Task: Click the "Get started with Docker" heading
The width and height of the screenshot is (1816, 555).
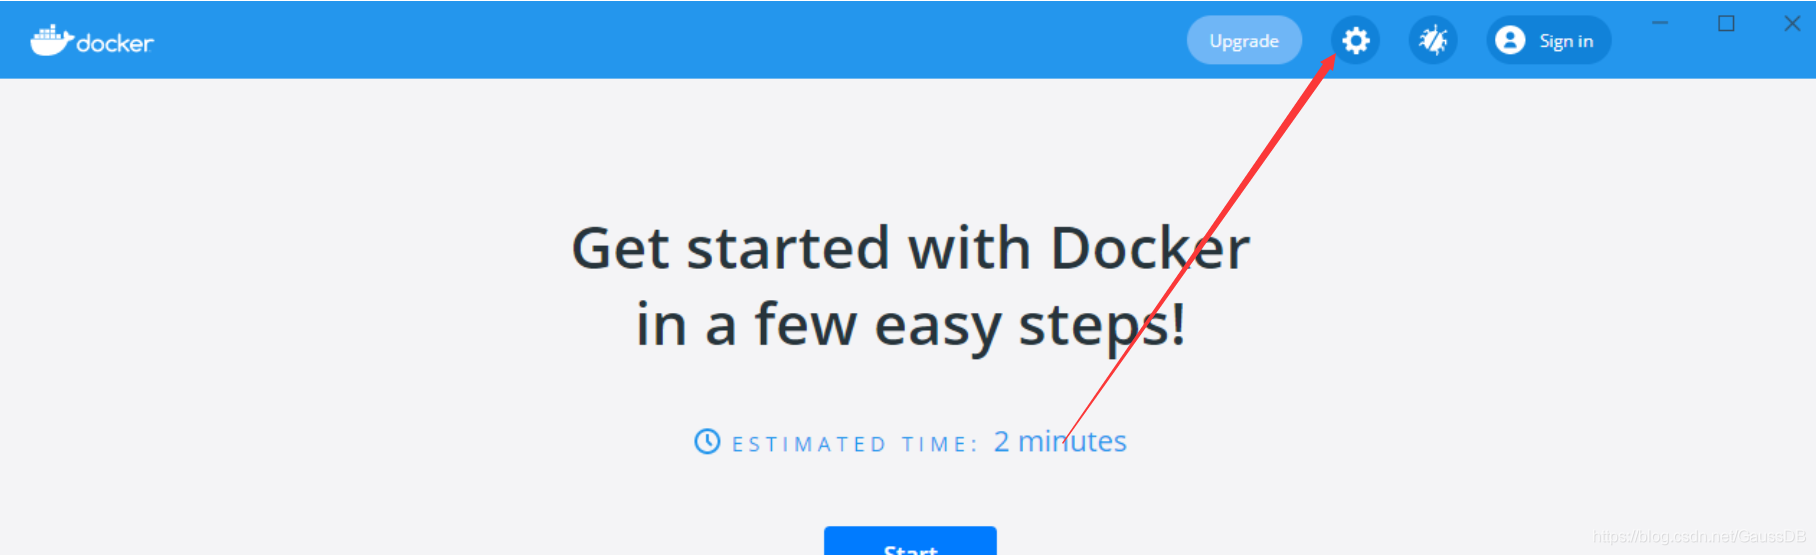Action: click(910, 248)
